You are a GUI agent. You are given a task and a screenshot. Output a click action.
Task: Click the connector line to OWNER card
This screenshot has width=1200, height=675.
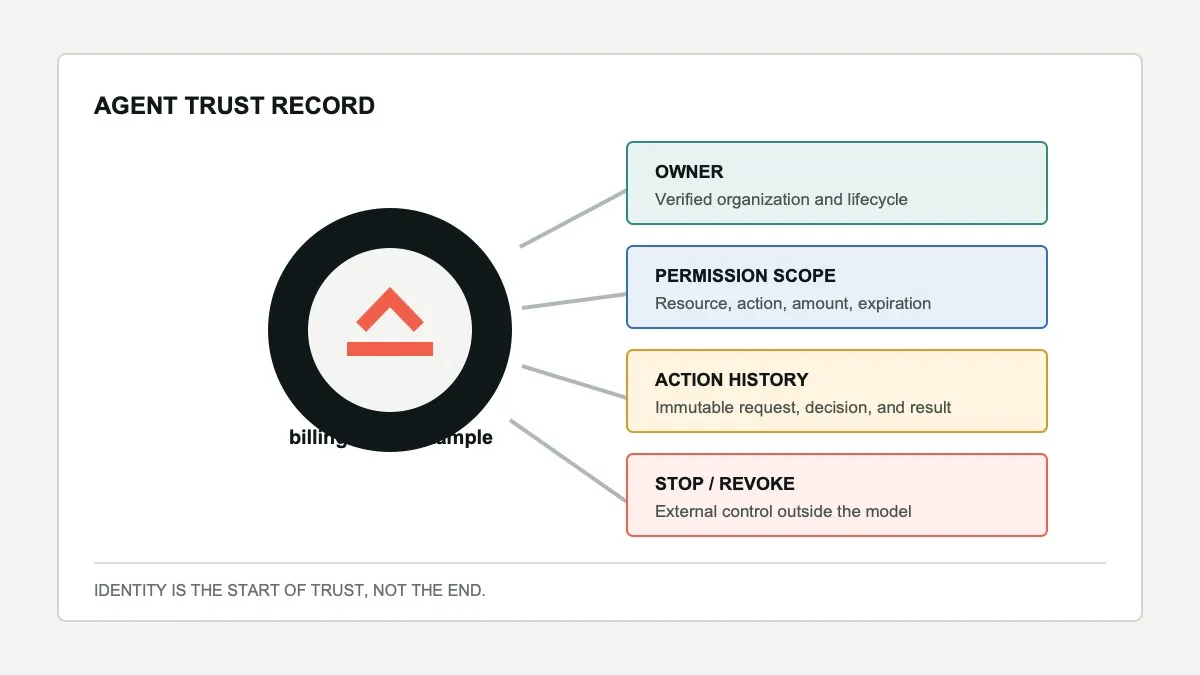[x=573, y=217]
